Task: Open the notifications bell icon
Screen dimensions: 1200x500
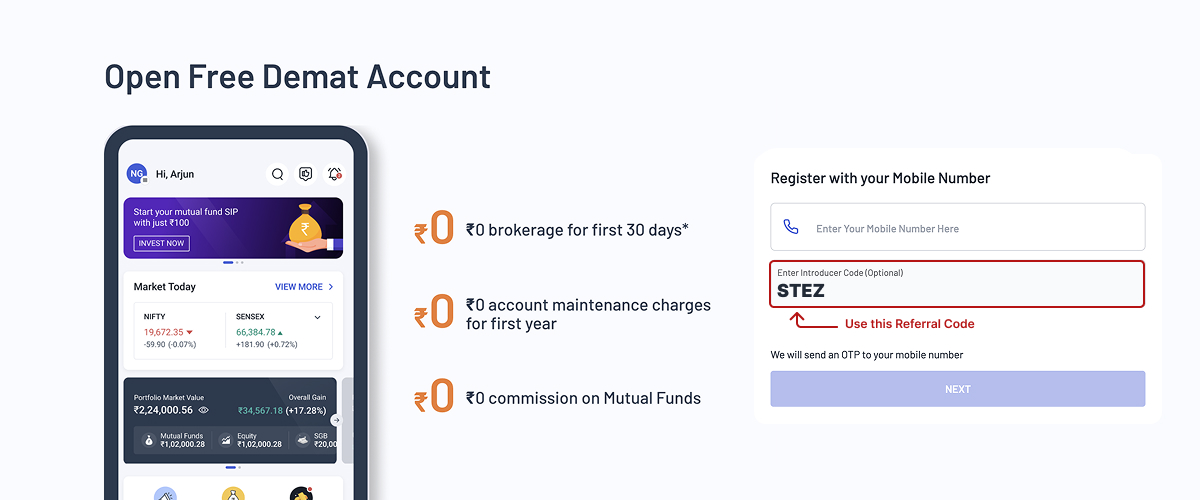Action: click(x=335, y=174)
